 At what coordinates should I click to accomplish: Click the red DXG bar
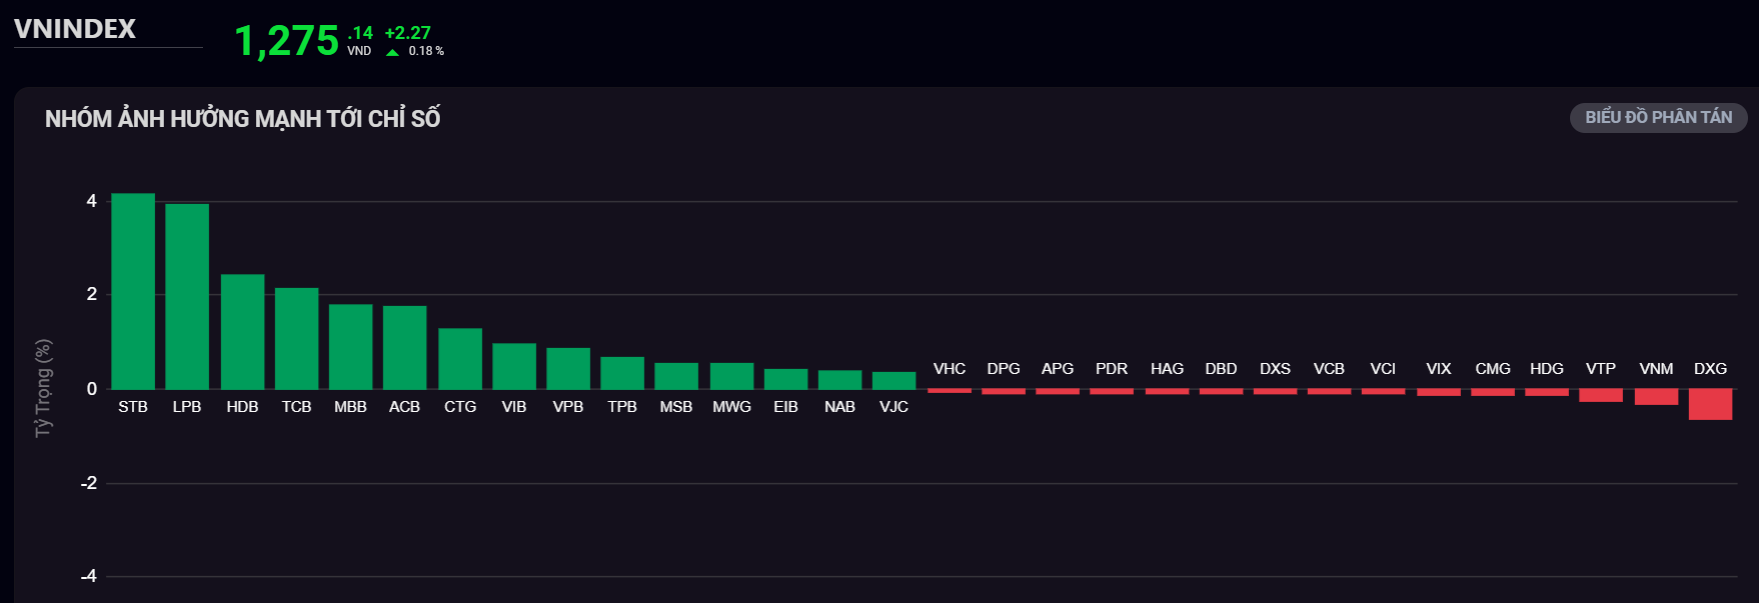[1710, 404]
